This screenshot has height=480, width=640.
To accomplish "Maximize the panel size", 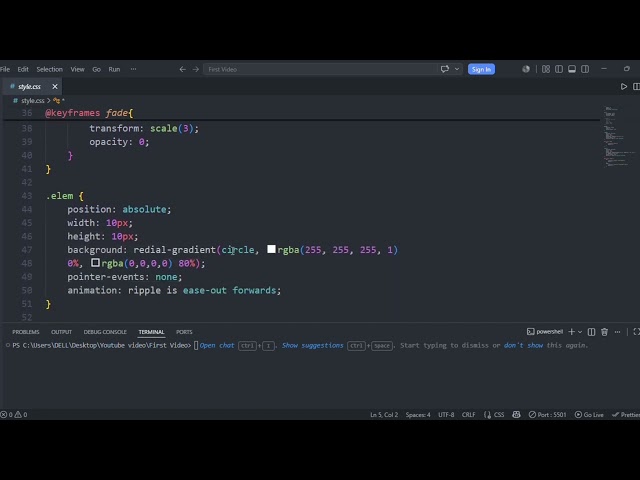I will coord(636,332).
